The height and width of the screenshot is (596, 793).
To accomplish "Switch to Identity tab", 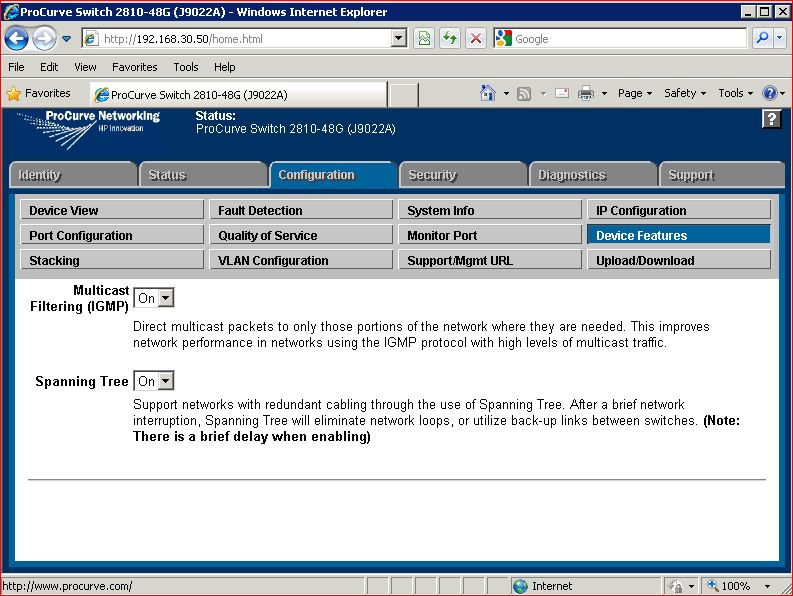I will tap(73, 175).
